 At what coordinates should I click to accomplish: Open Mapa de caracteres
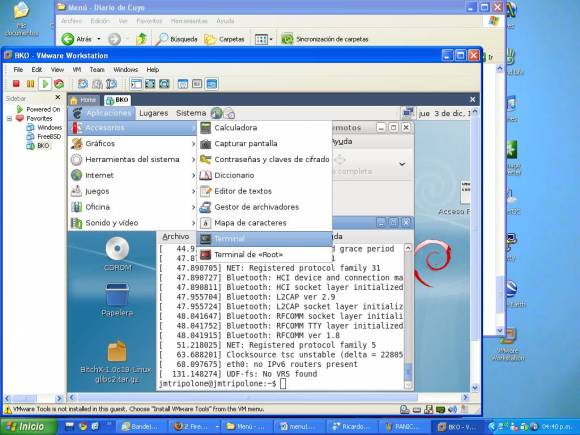tap(264, 223)
